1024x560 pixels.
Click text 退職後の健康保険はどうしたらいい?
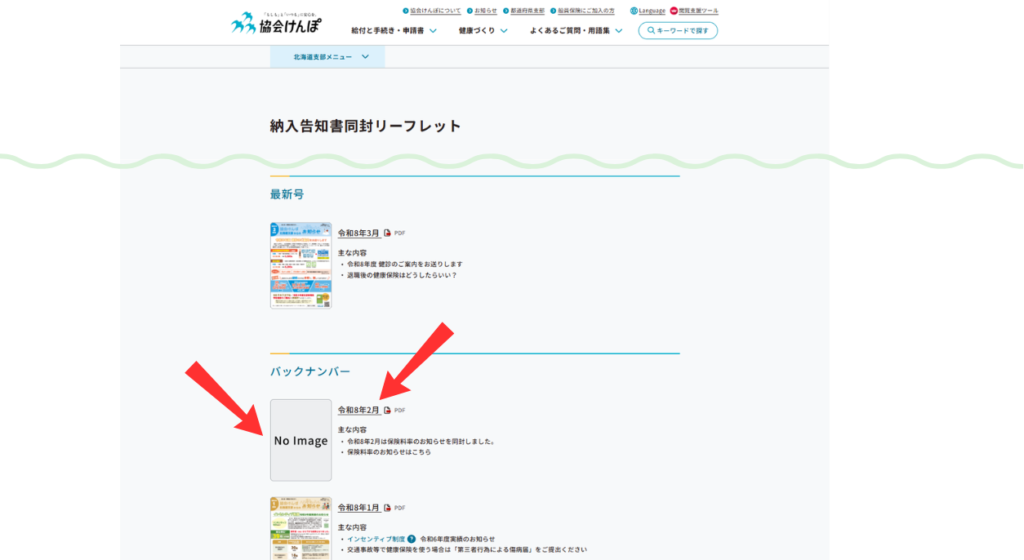402,275
